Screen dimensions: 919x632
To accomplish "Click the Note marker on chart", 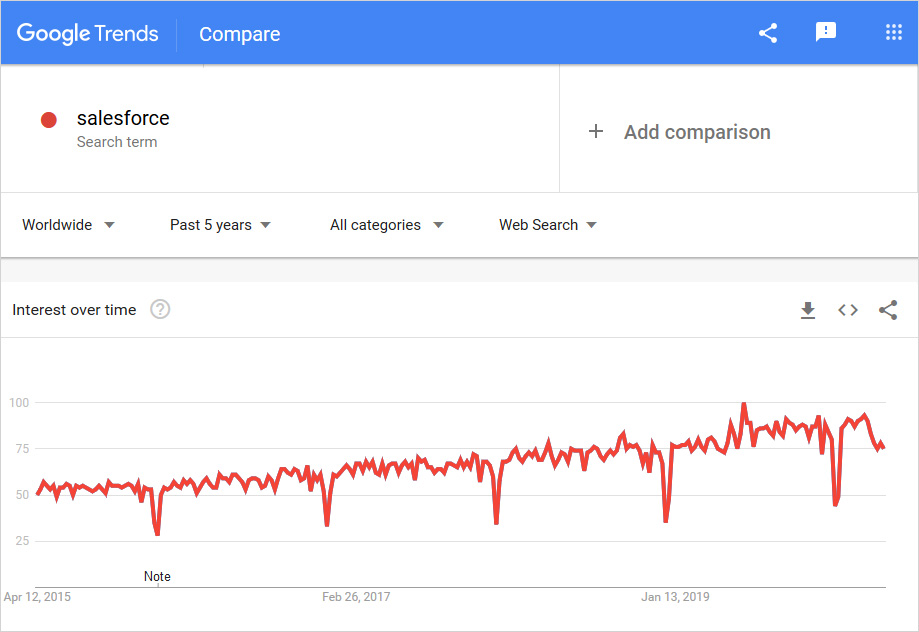I will pos(157,576).
